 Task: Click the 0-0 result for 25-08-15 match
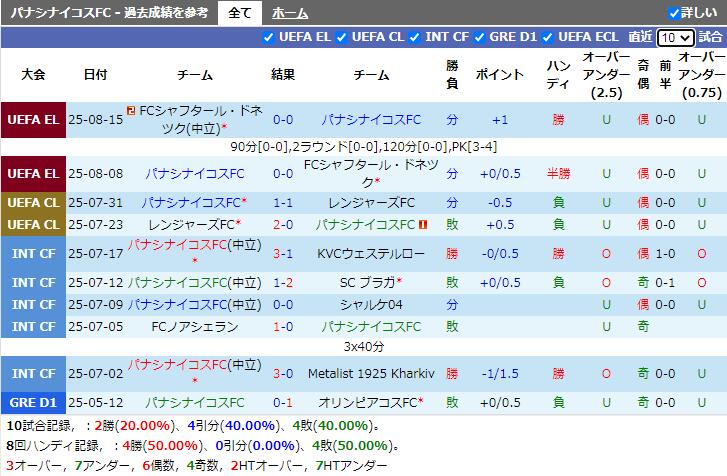click(x=283, y=120)
